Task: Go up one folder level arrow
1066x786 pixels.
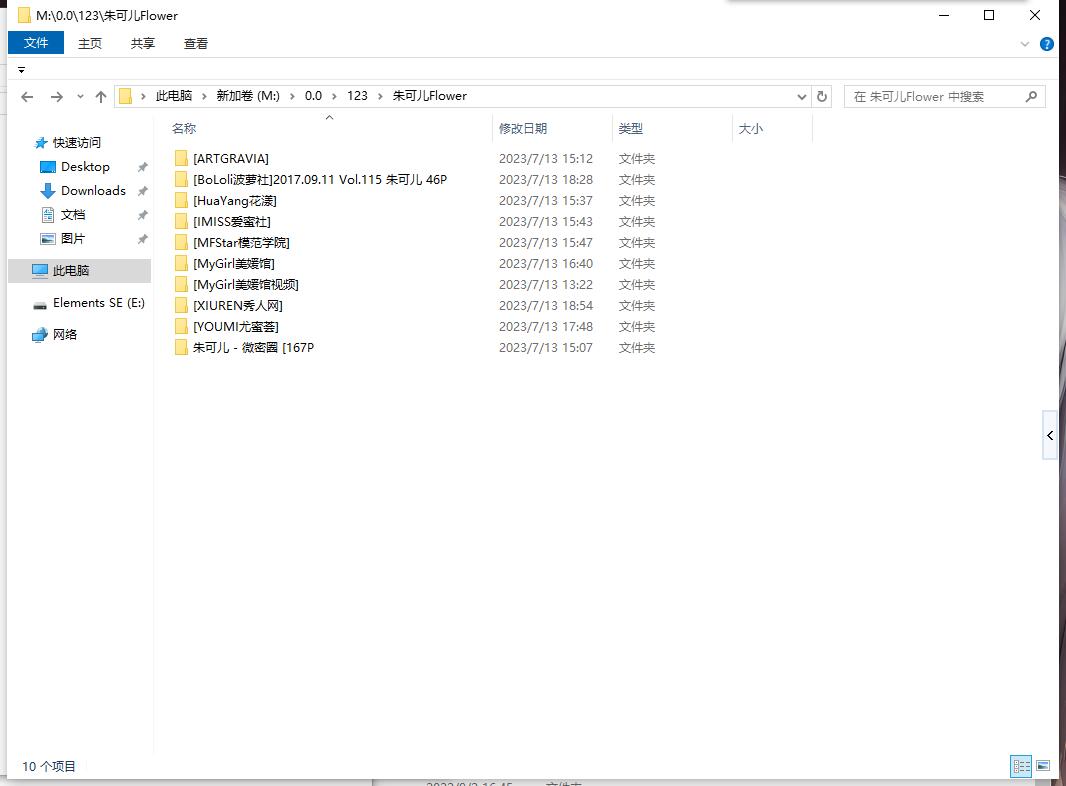Action: pos(101,97)
